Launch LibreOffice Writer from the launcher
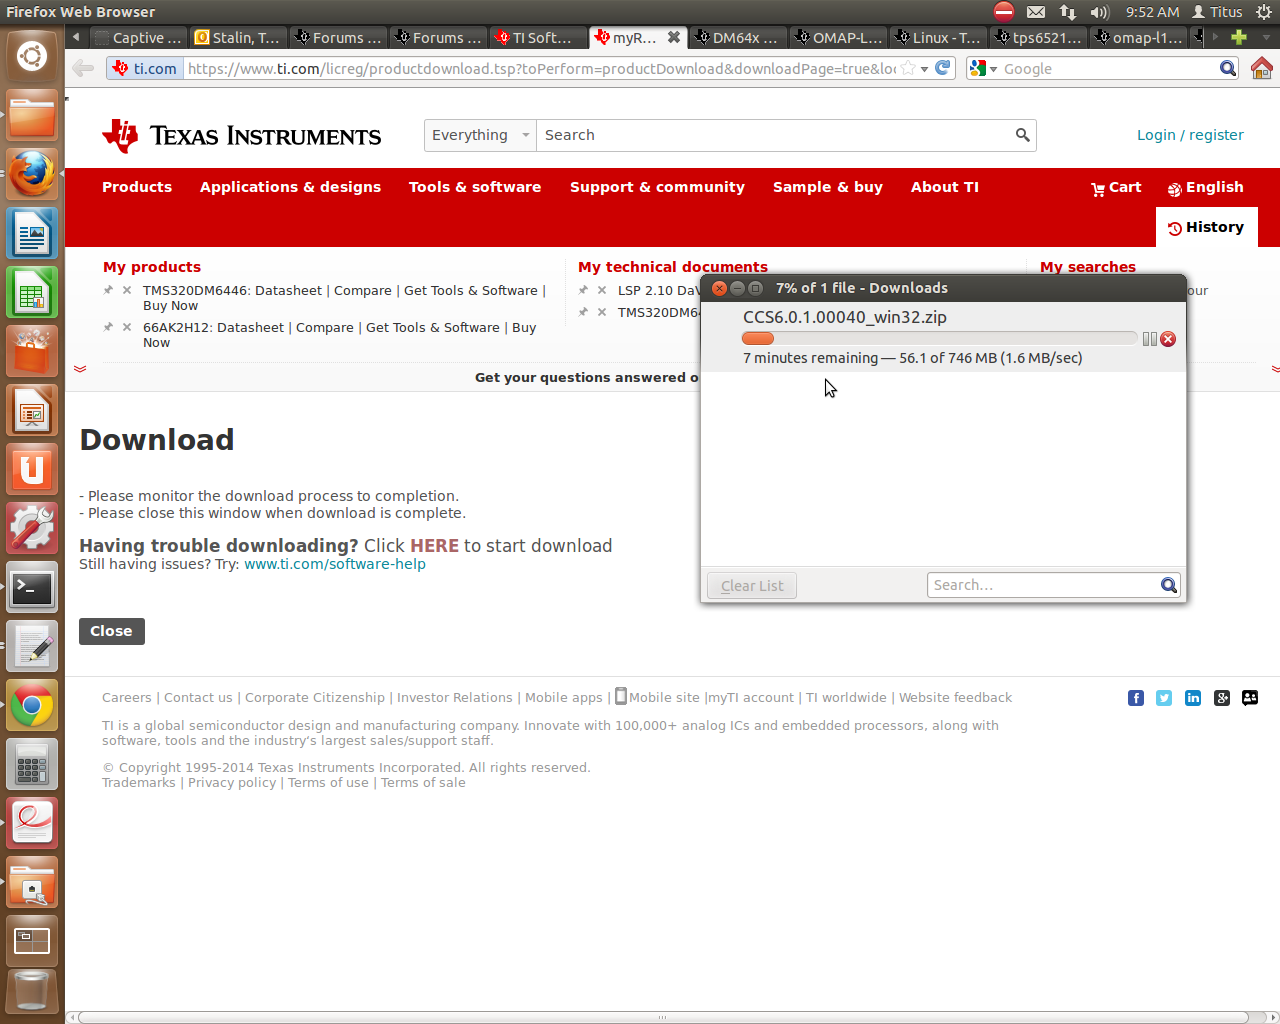 point(32,235)
